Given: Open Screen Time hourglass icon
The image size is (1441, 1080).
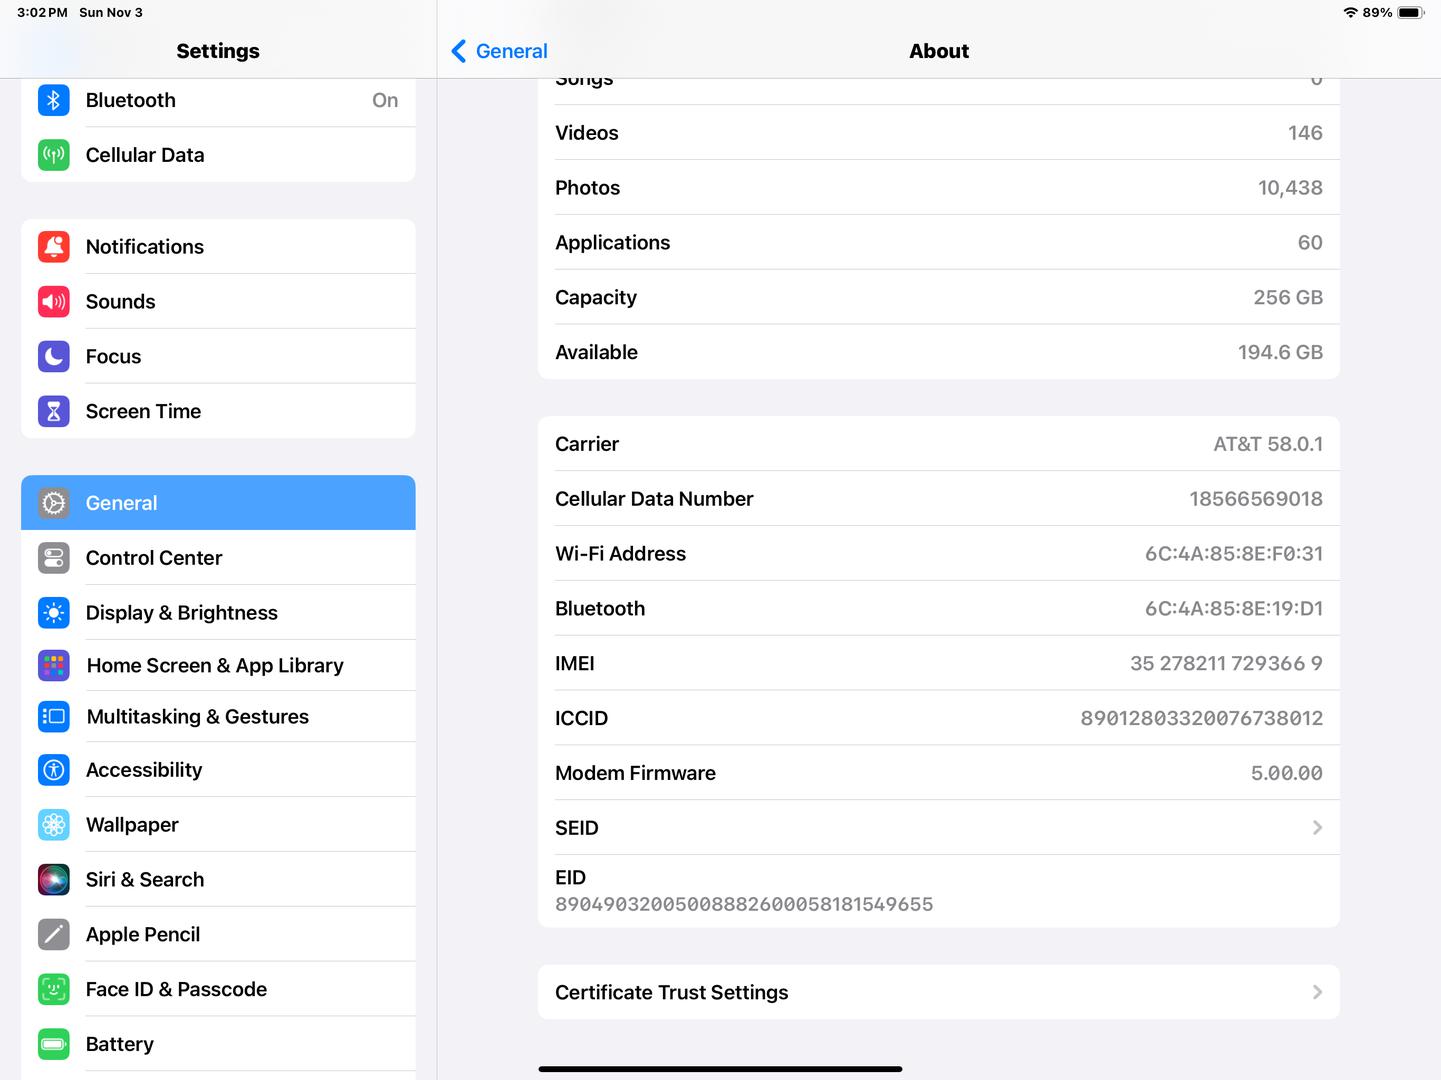Looking at the screenshot, I should 54,412.
